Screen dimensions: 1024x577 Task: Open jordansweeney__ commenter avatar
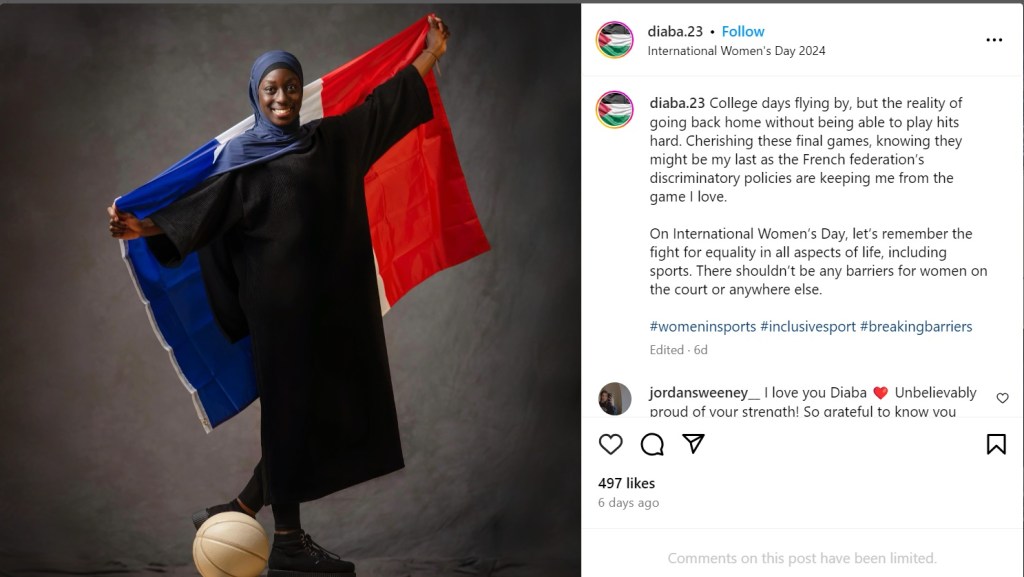[615, 399]
